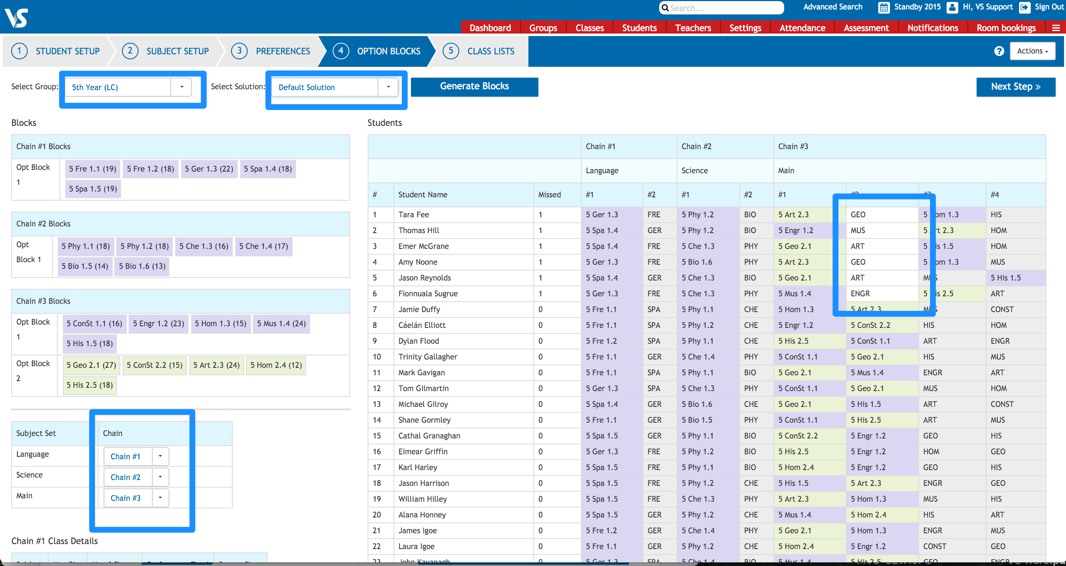Click student name Thomas Hill
1066x566 pixels.
(x=417, y=230)
